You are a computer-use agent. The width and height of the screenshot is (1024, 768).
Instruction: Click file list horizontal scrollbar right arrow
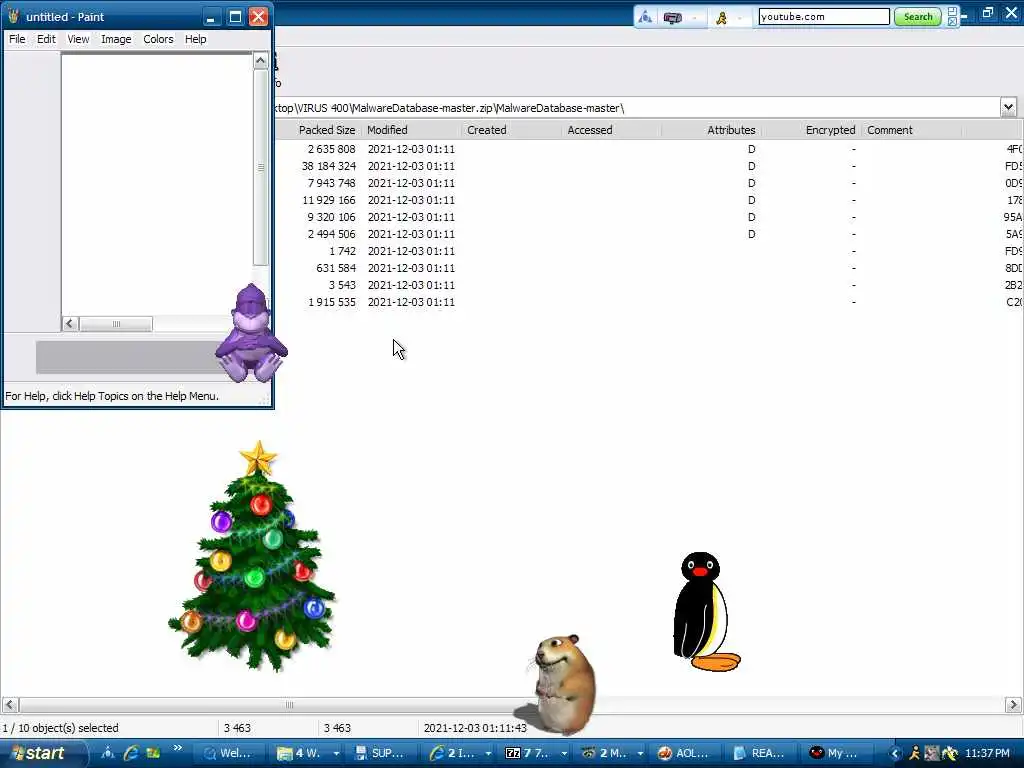[x=1013, y=705]
